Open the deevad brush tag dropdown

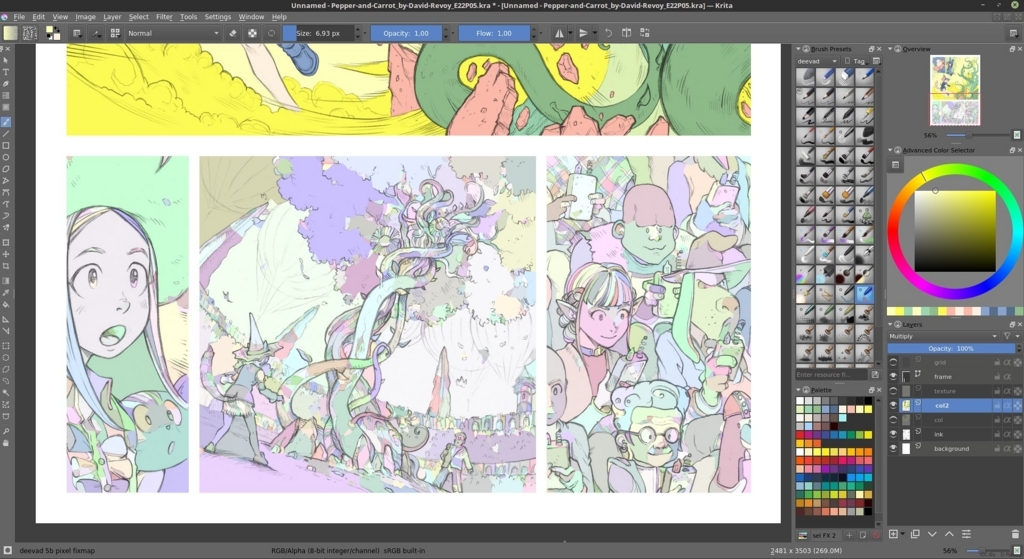pos(816,61)
